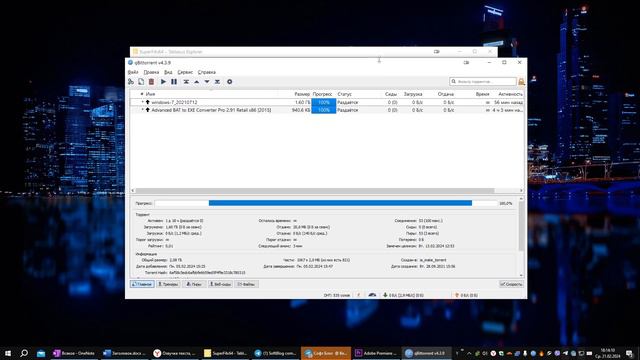640x360 pixels.
Task: Open Options gear icon in toolbar
Action: (x=230, y=82)
